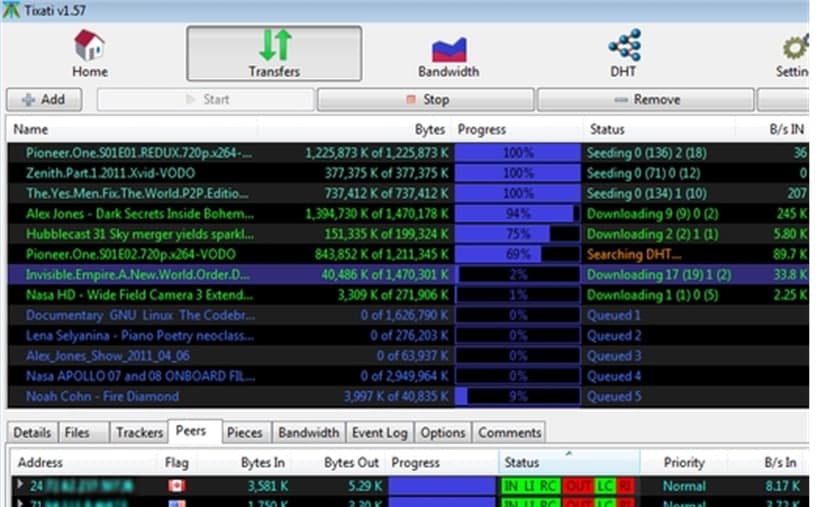
Task: Open the Event Log tab
Action: [x=380, y=432]
